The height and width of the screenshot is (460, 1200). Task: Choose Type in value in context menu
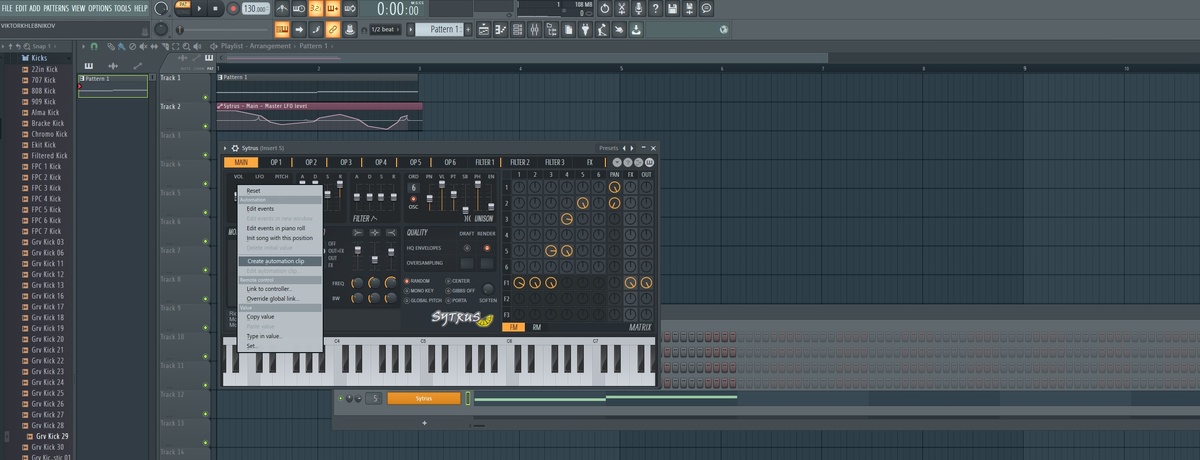pyautogui.click(x=279, y=336)
